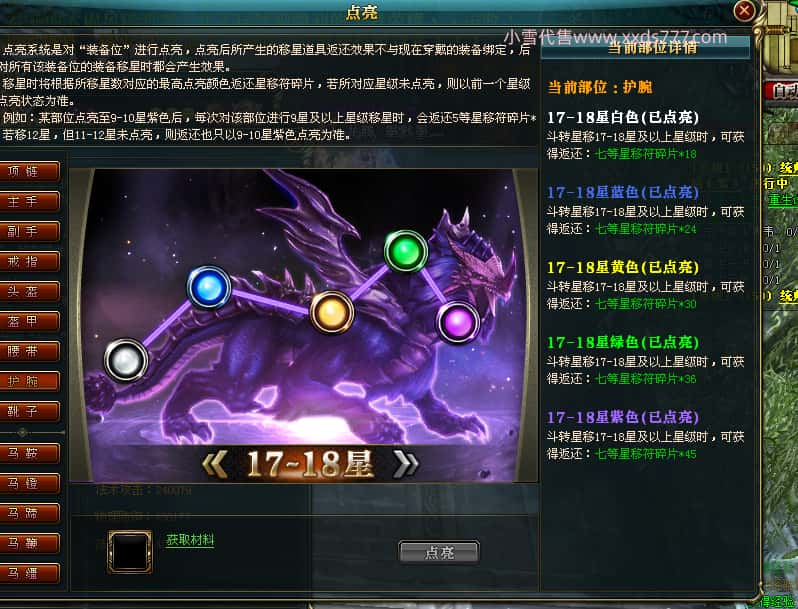This screenshot has width=798, height=609.
Task: Click the blue star orb
Action: pyautogui.click(x=209, y=287)
